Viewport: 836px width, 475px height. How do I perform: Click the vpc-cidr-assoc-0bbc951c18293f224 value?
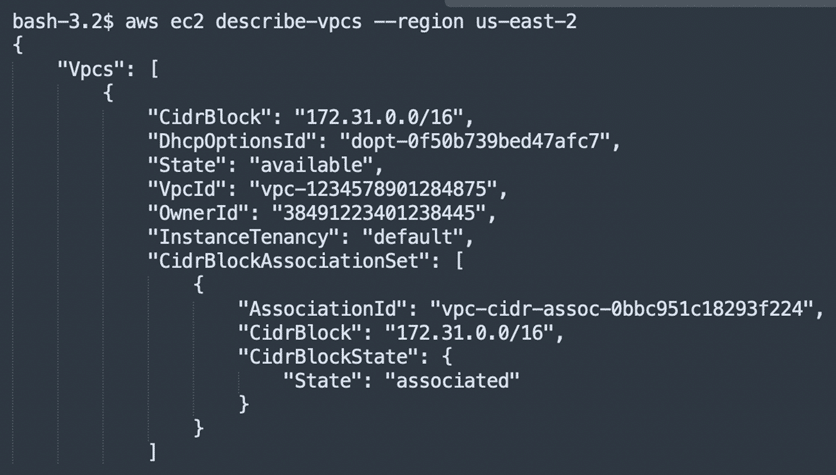[x=622, y=309]
